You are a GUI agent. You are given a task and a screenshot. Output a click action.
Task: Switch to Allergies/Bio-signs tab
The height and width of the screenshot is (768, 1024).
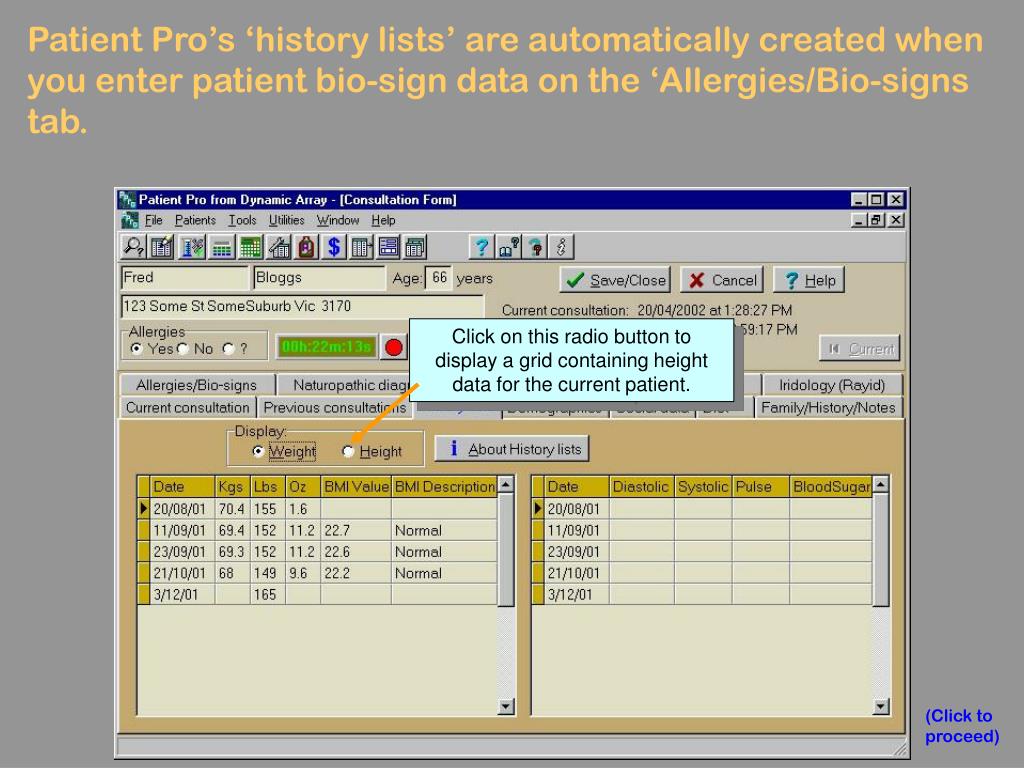click(197, 385)
